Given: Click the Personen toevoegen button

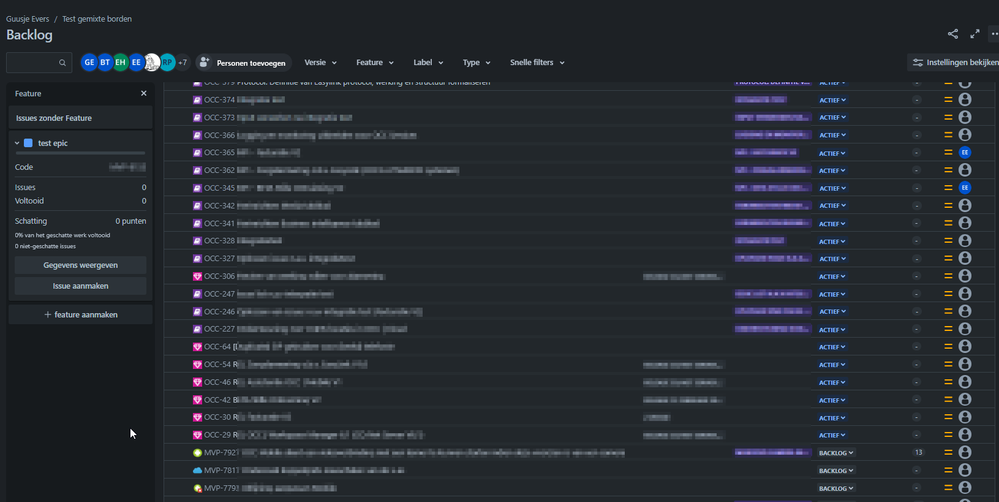Looking at the screenshot, I should point(243,62).
